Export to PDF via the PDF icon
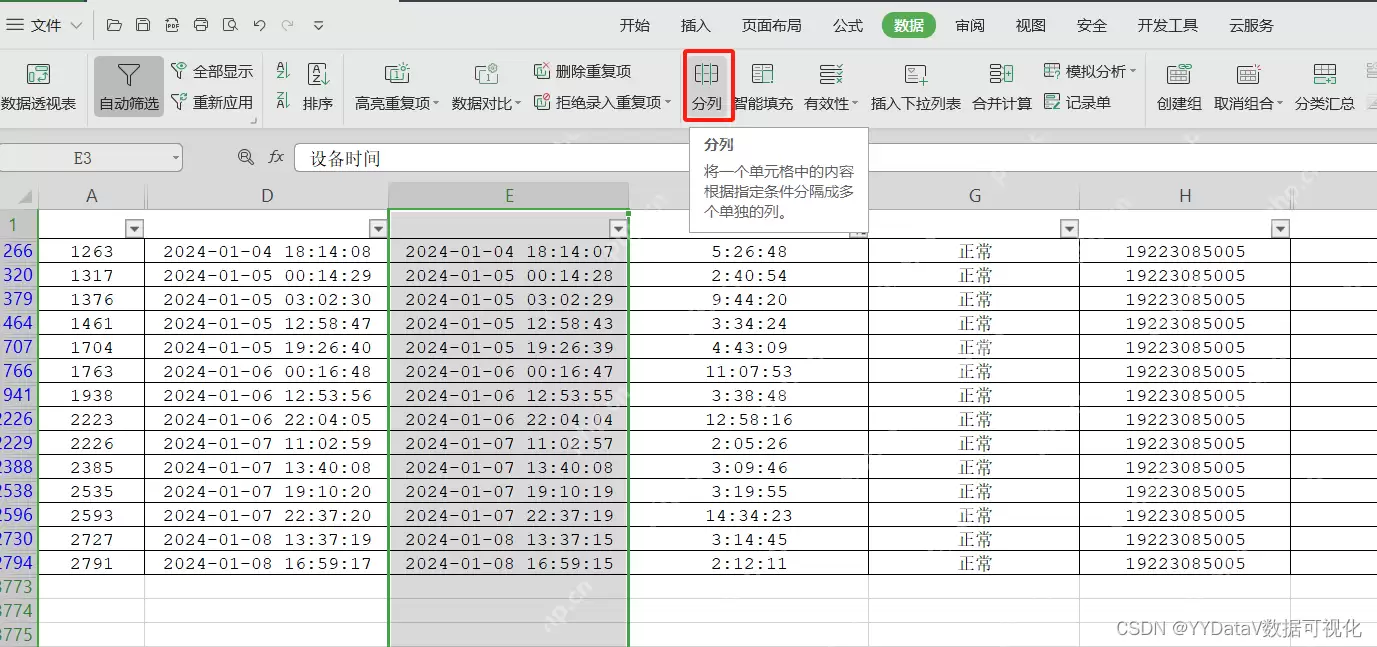 (172, 25)
